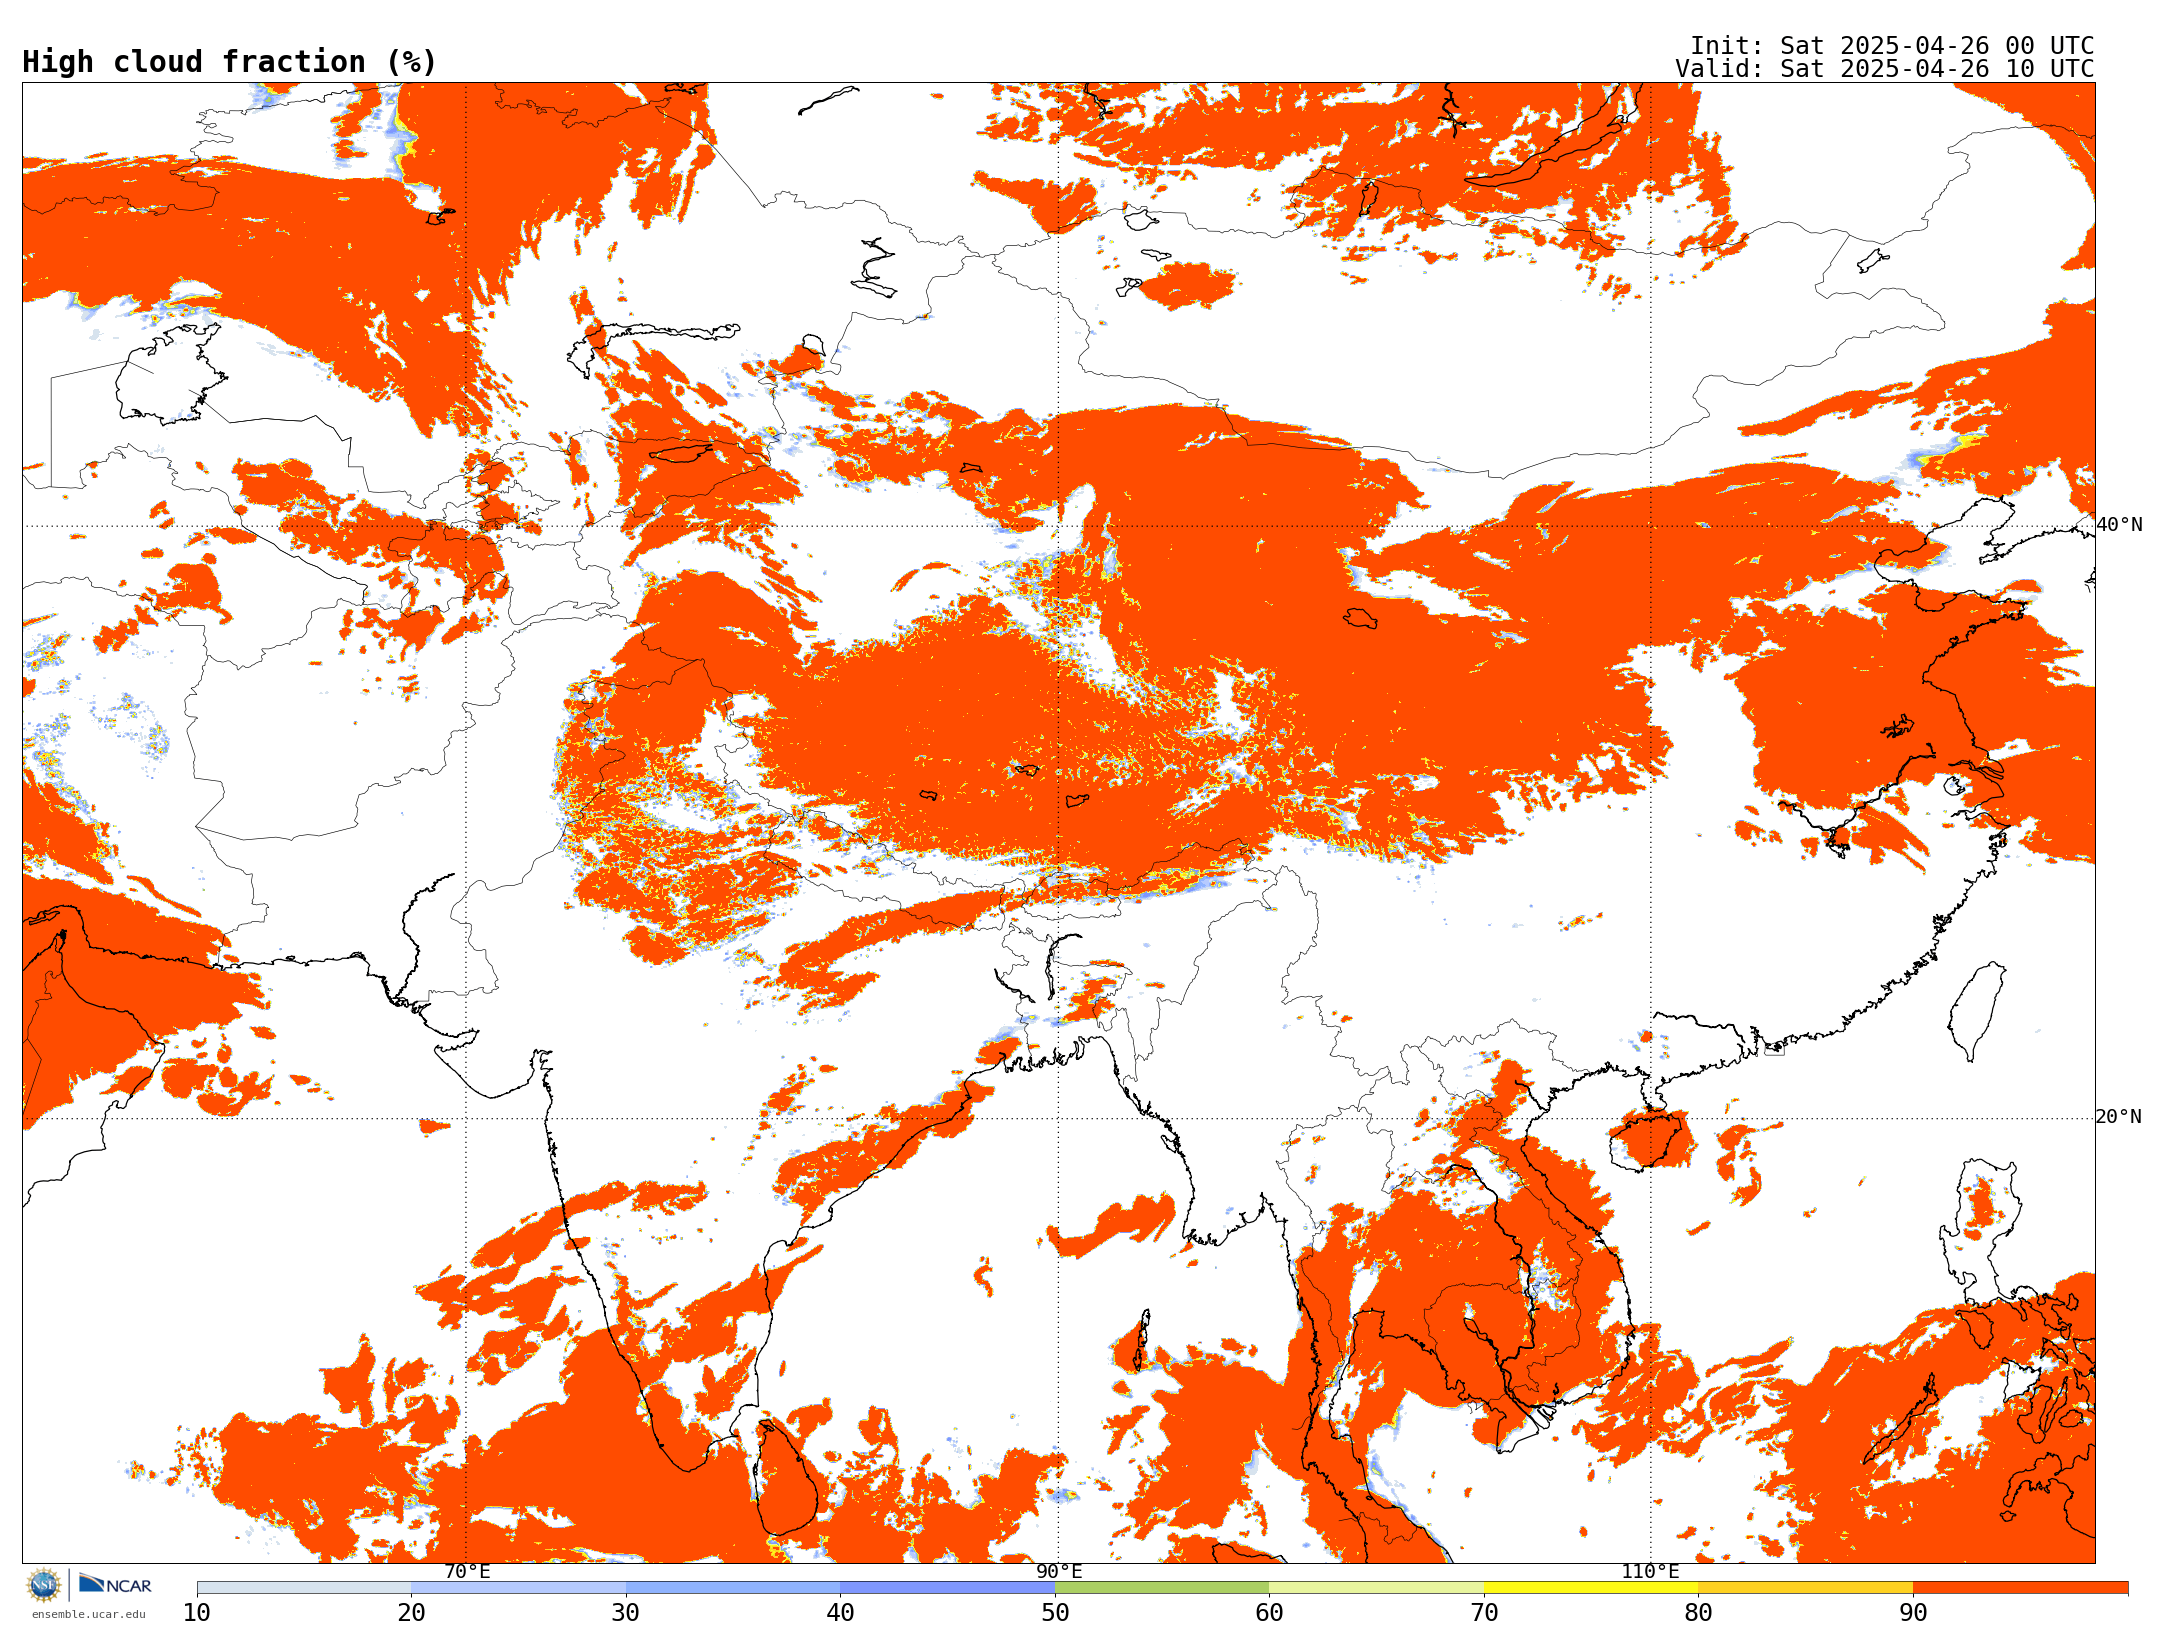Click the colorbar label 50
2160x1626 pixels.
(x=1055, y=1612)
